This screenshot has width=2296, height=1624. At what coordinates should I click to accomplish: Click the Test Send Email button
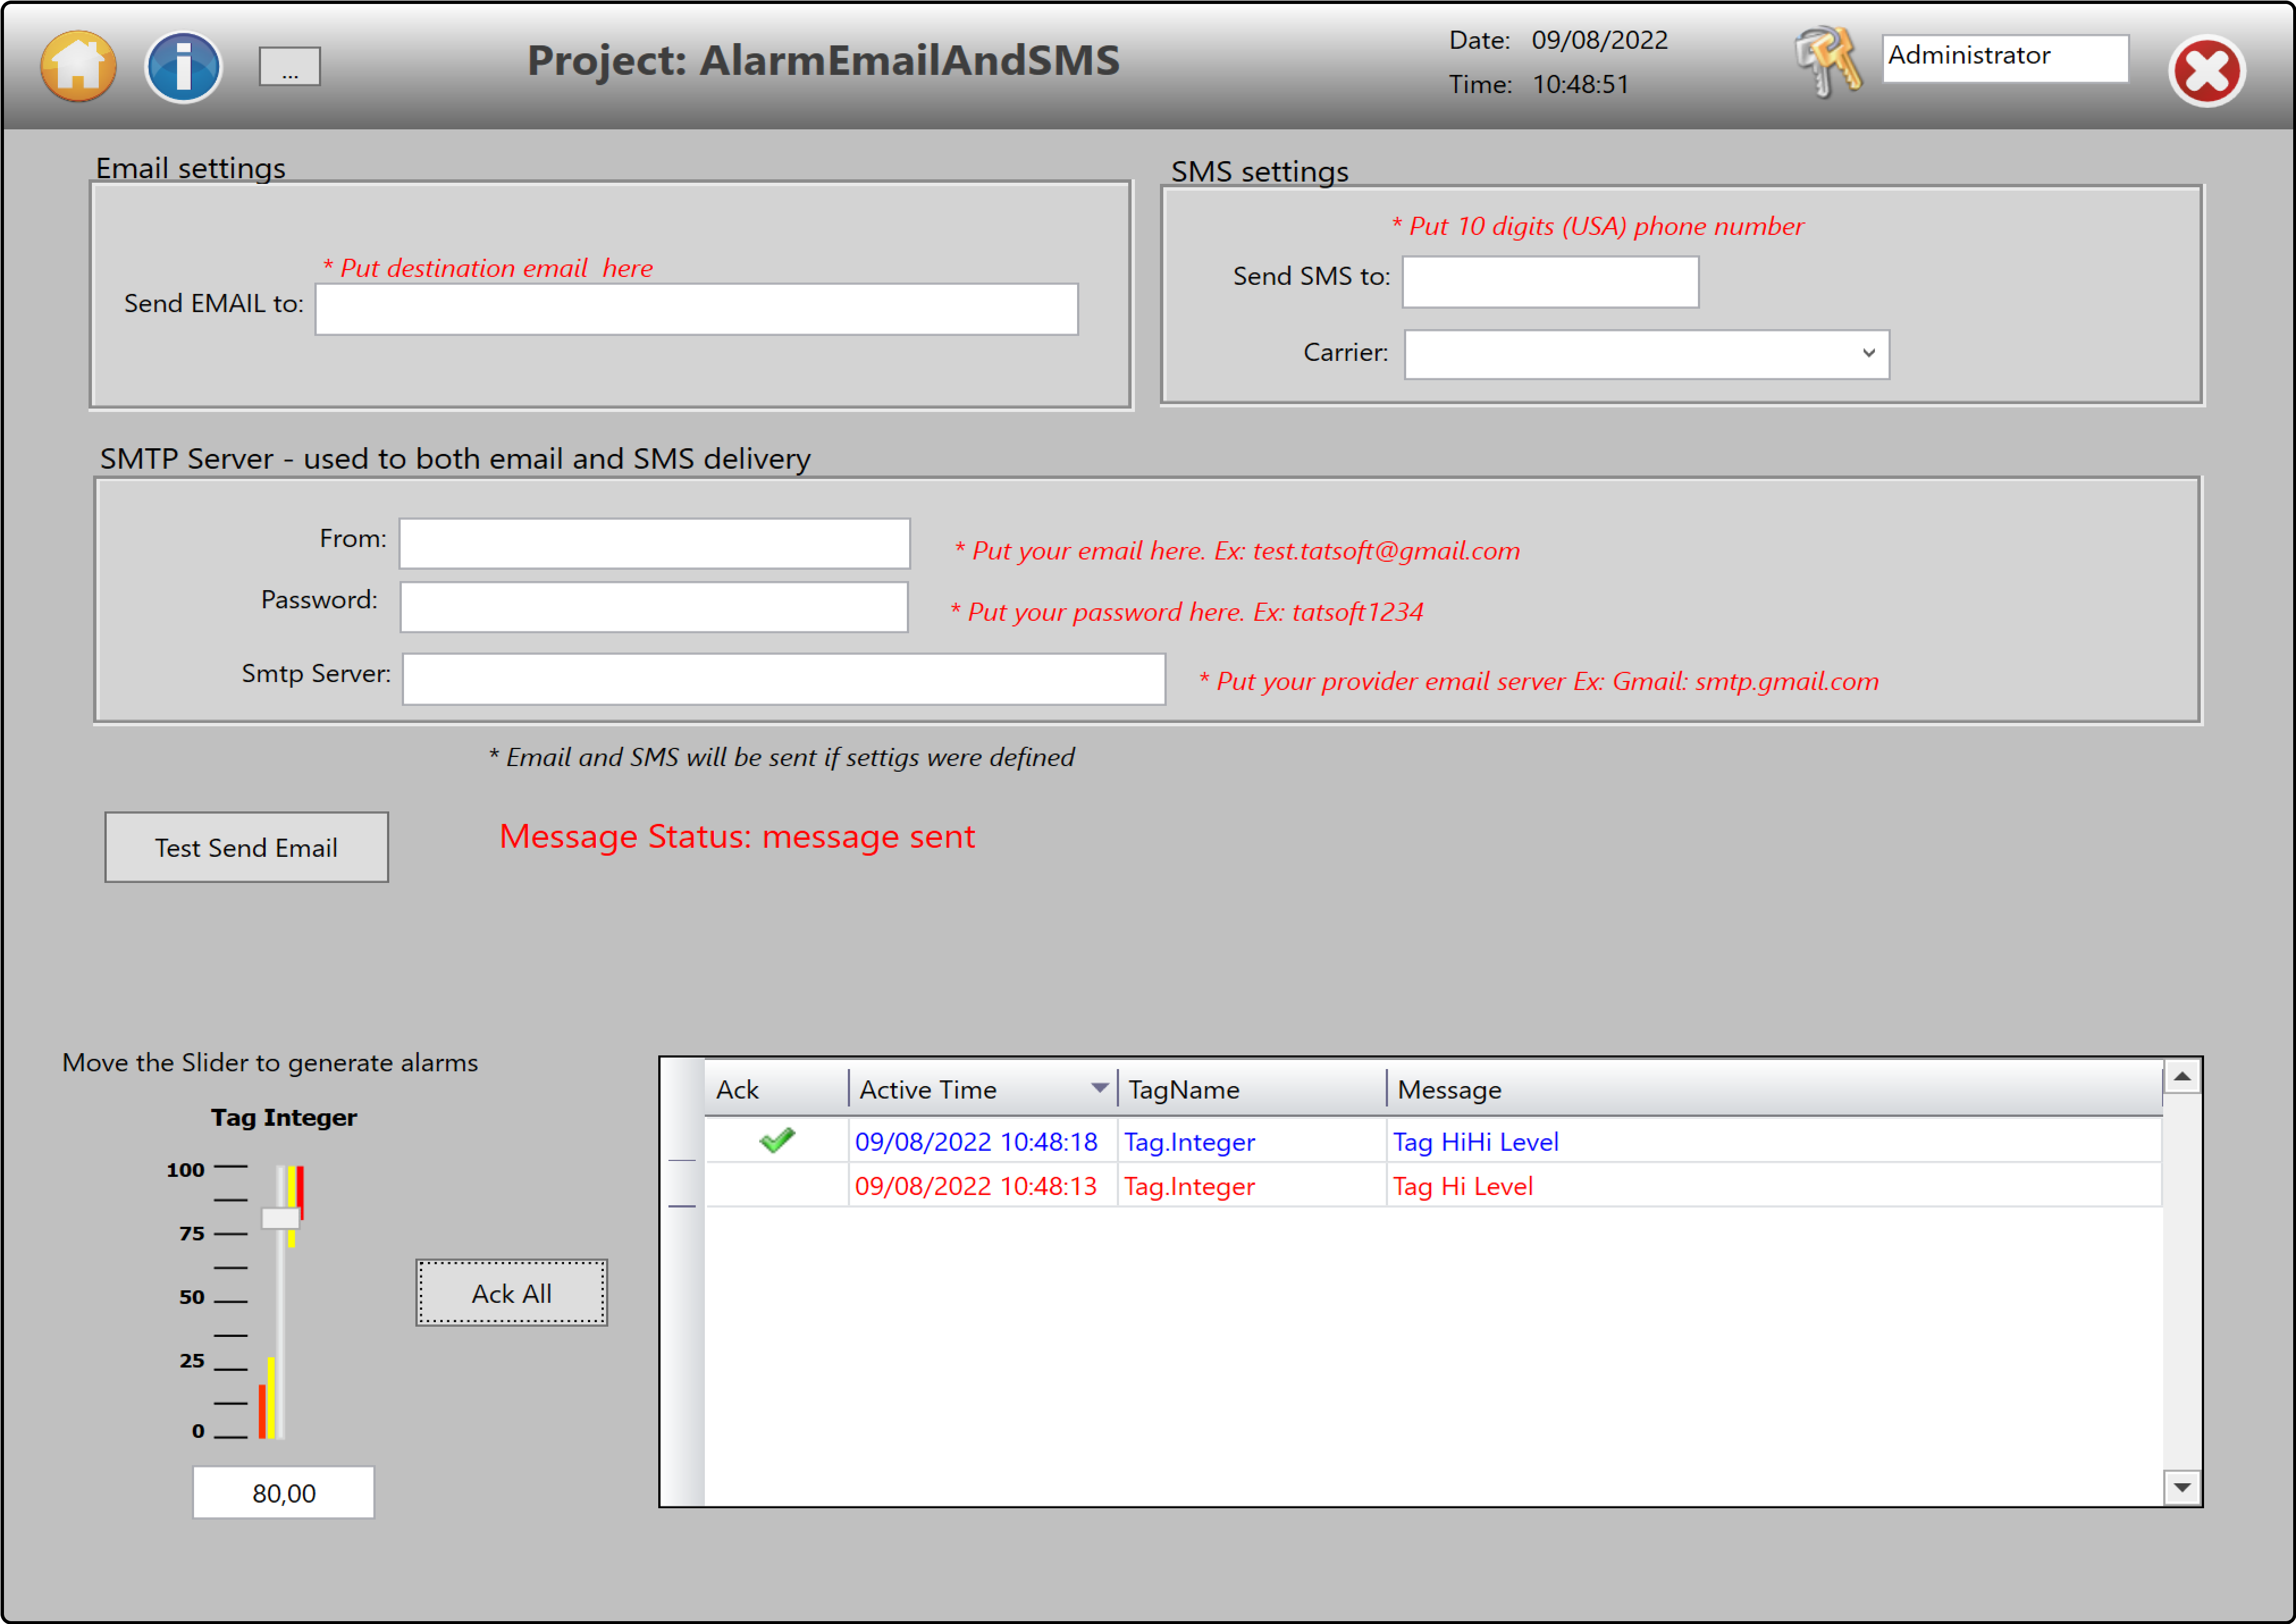coord(246,847)
